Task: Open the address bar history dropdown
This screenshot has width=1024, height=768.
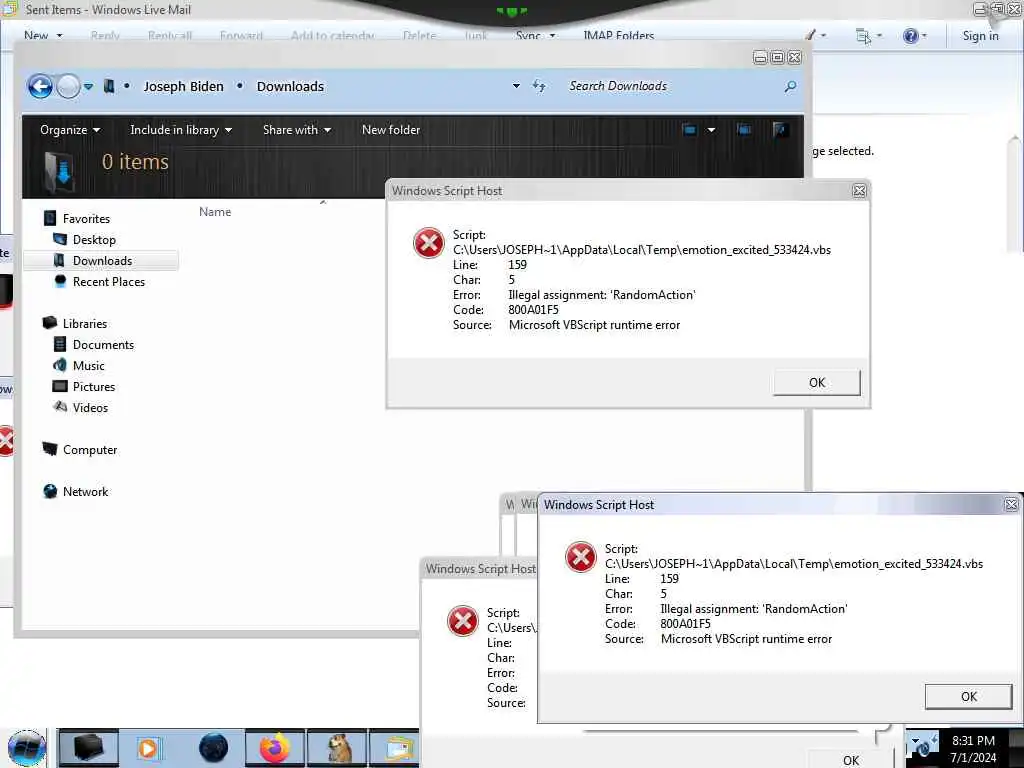Action: pos(516,86)
